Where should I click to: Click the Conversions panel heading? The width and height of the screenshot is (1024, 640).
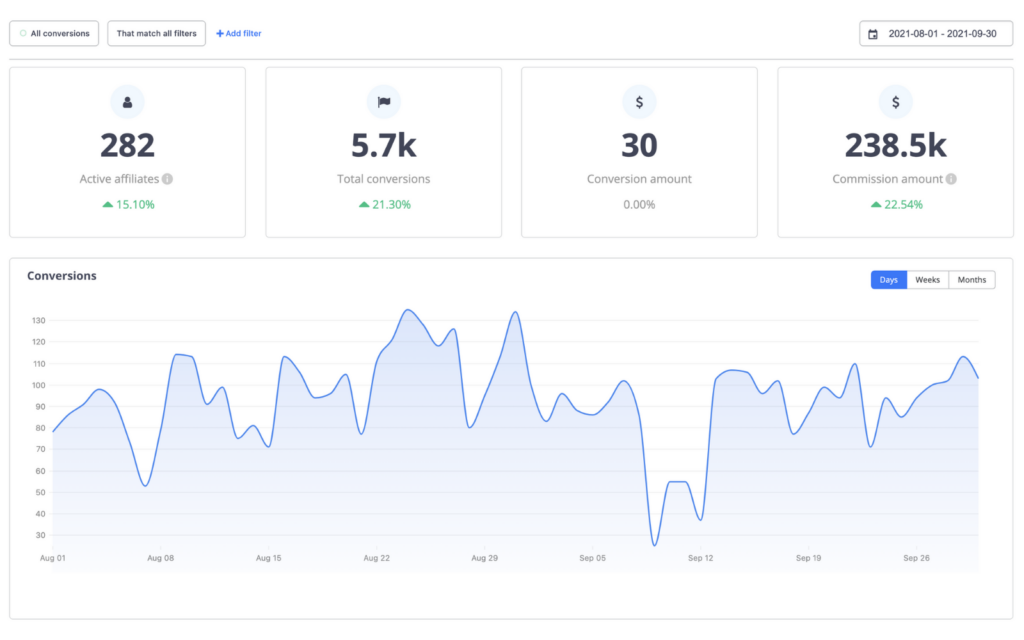(x=61, y=276)
